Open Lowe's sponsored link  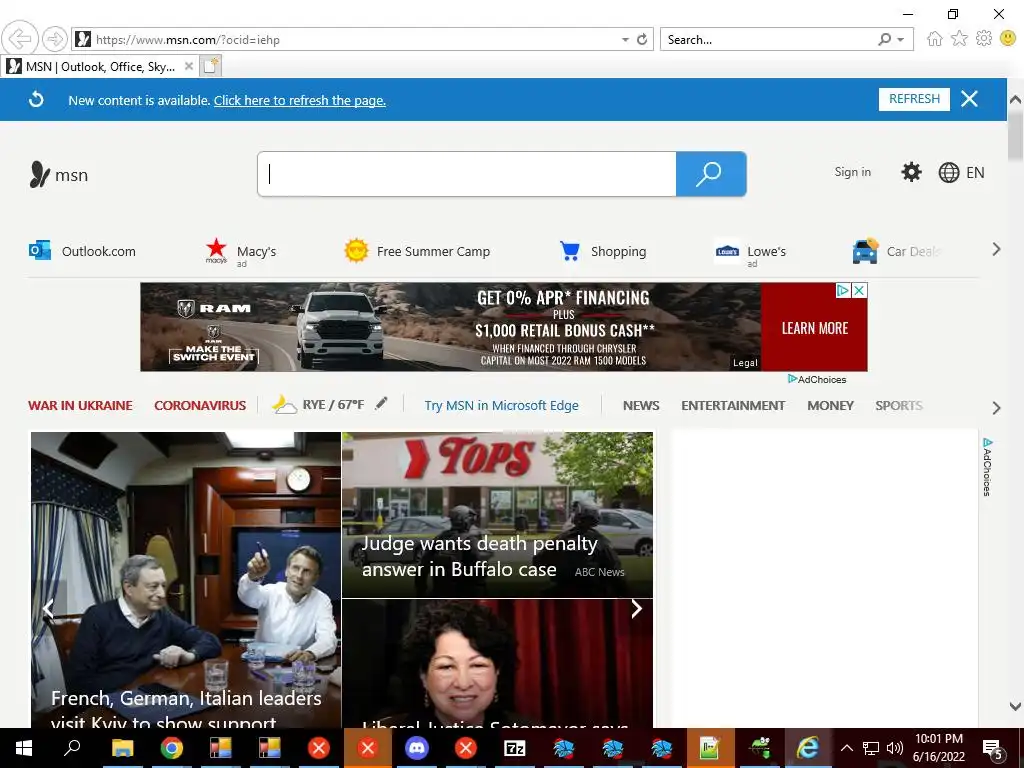[750, 253]
